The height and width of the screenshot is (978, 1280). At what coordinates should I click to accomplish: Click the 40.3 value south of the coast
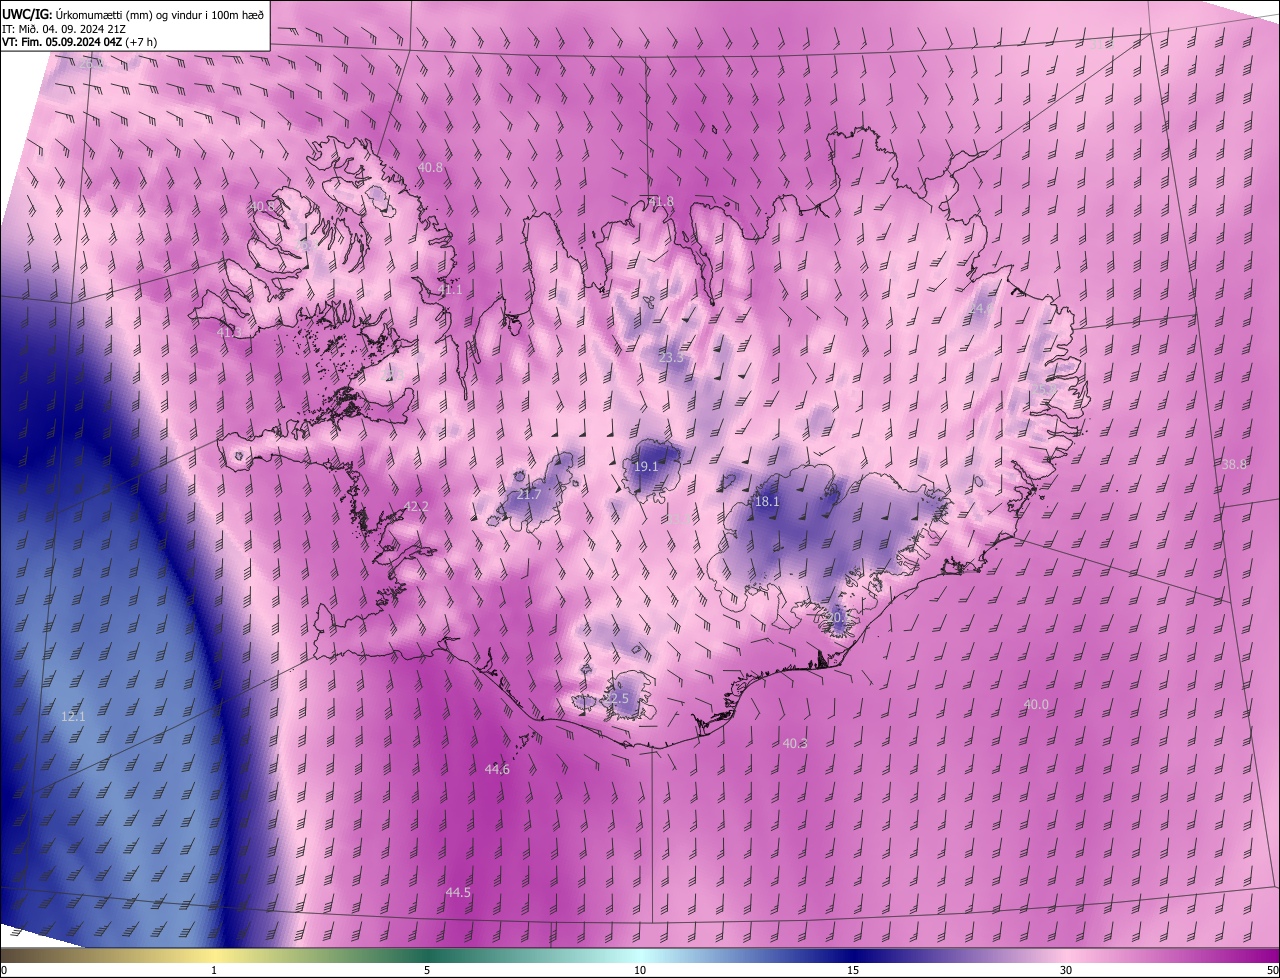pyautogui.click(x=795, y=744)
